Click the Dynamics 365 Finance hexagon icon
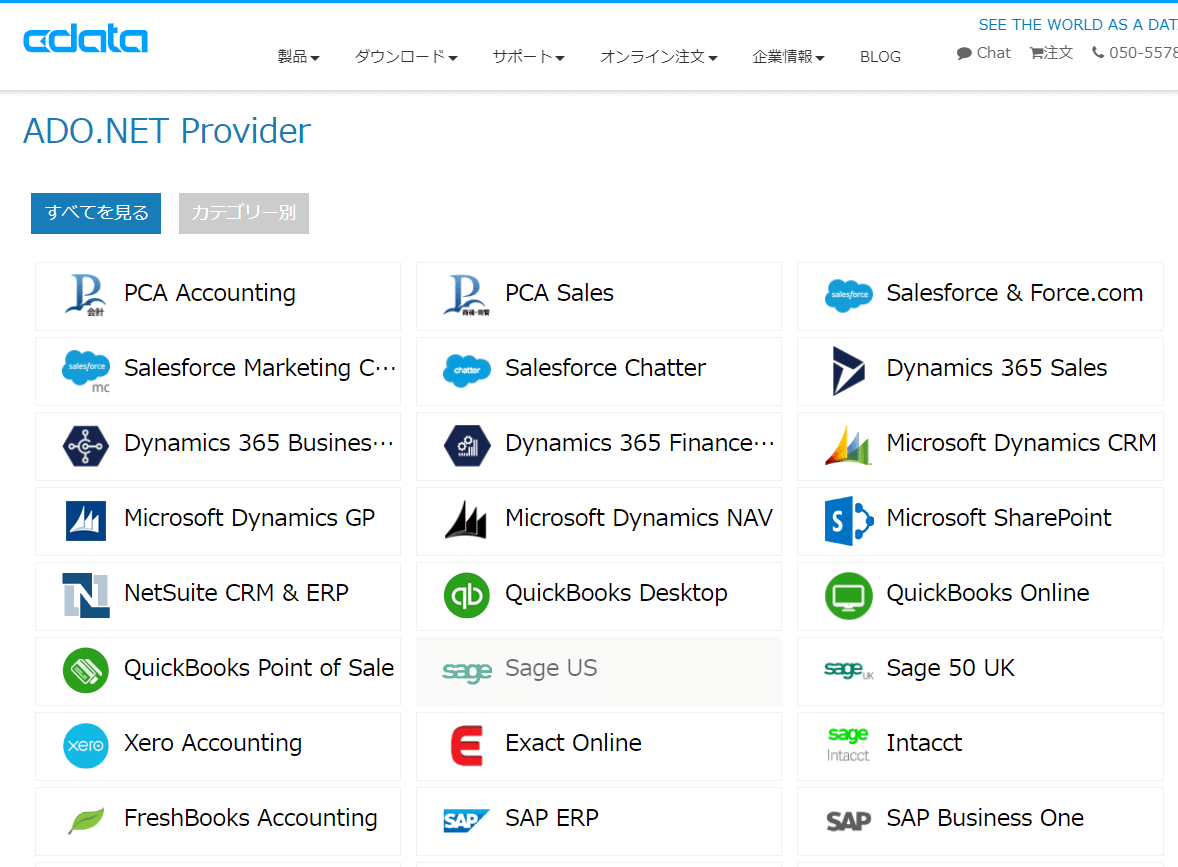The image size is (1178, 867). pyautogui.click(x=467, y=446)
